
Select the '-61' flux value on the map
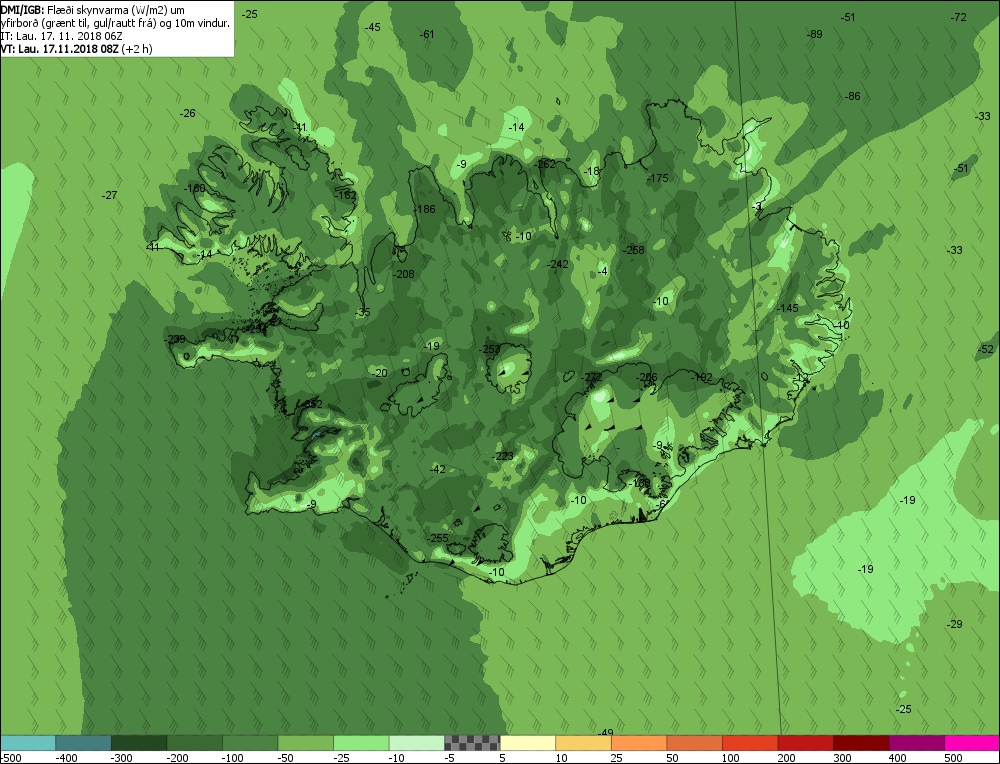427,34
